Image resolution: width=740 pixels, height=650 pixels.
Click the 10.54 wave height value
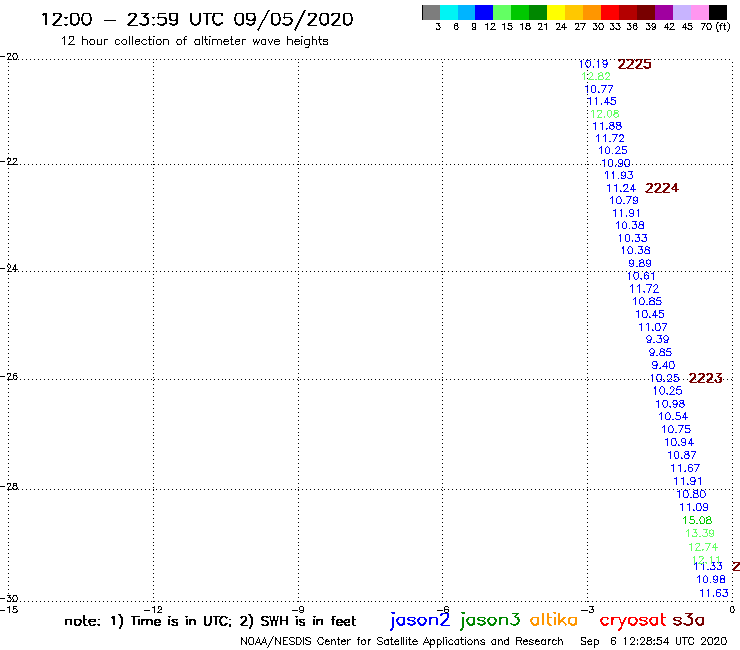tap(673, 416)
